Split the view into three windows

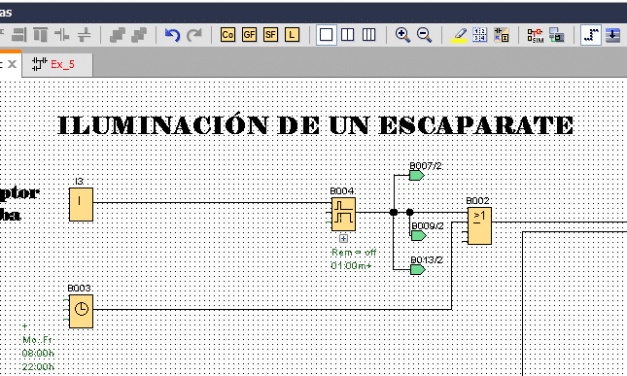369,35
